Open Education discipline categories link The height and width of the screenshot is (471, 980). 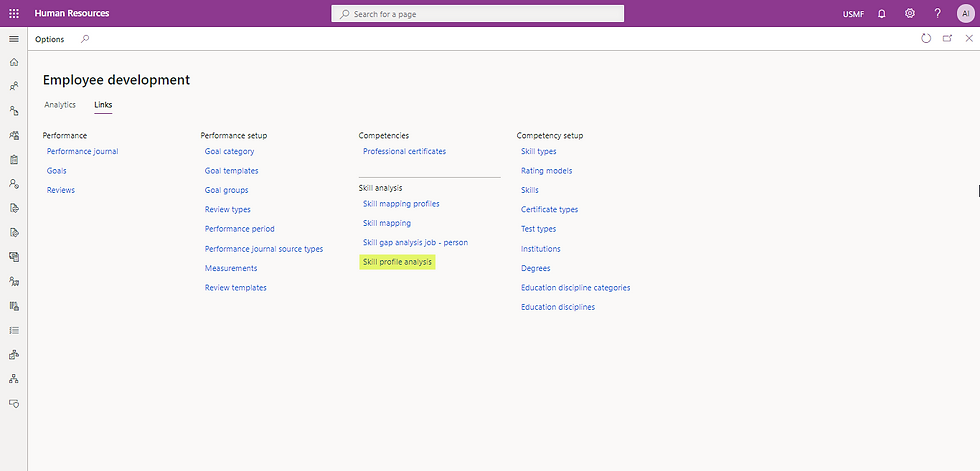pyautogui.click(x=576, y=287)
